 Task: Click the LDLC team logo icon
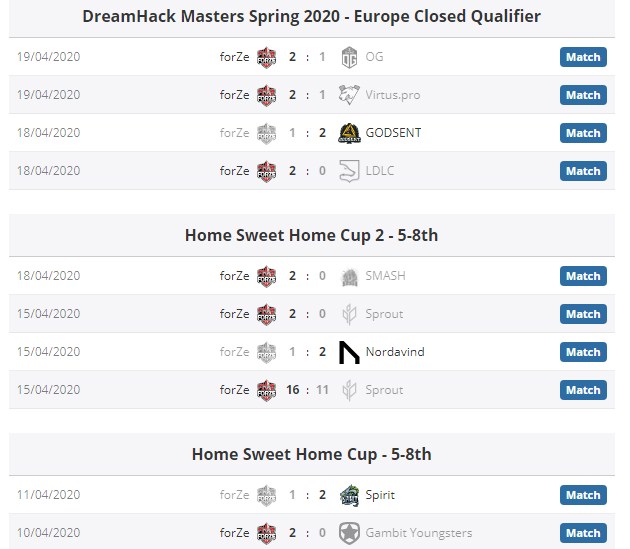[349, 171]
